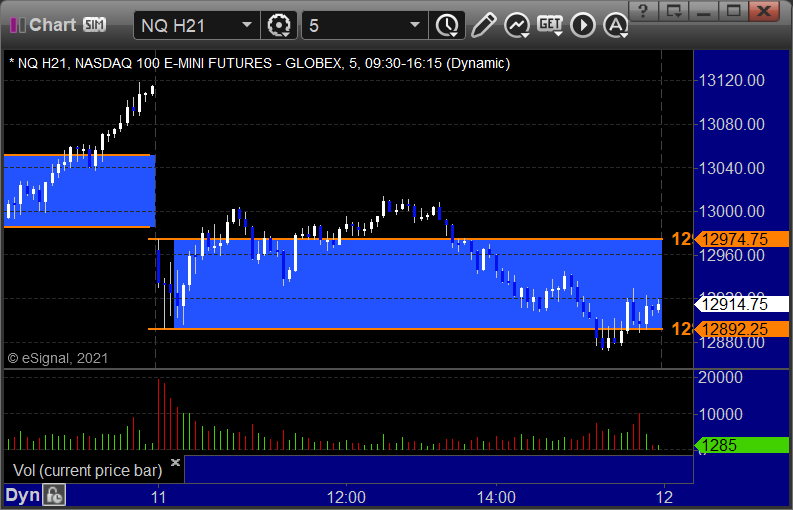Image resolution: width=793 pixels, height=510 pixels.
Task: Maximize the chart window
Action: [734, 11]
